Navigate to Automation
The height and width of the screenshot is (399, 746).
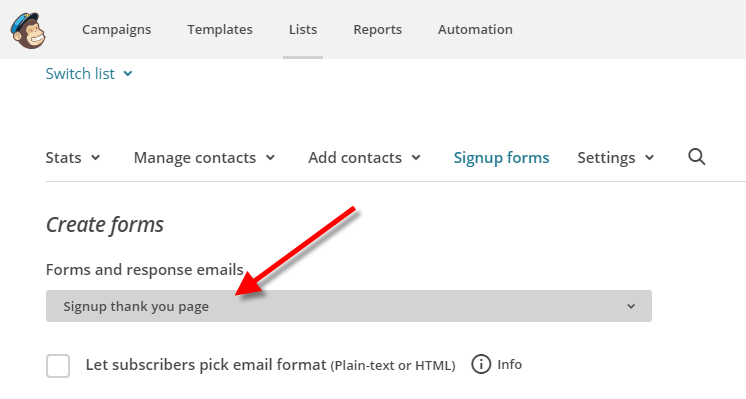pyautogui.click(x=475, y=29)
